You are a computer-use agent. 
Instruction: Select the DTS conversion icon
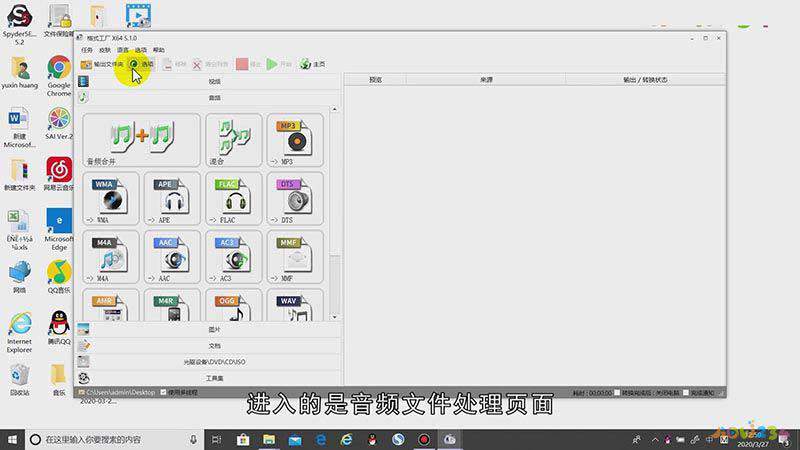[x=294, y=198]
